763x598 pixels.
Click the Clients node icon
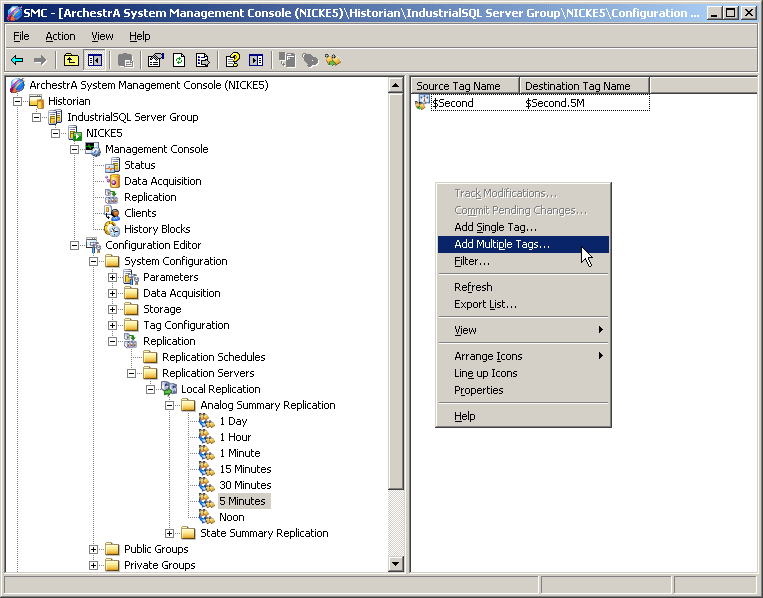pyautogui.click(x=112, y=213)
